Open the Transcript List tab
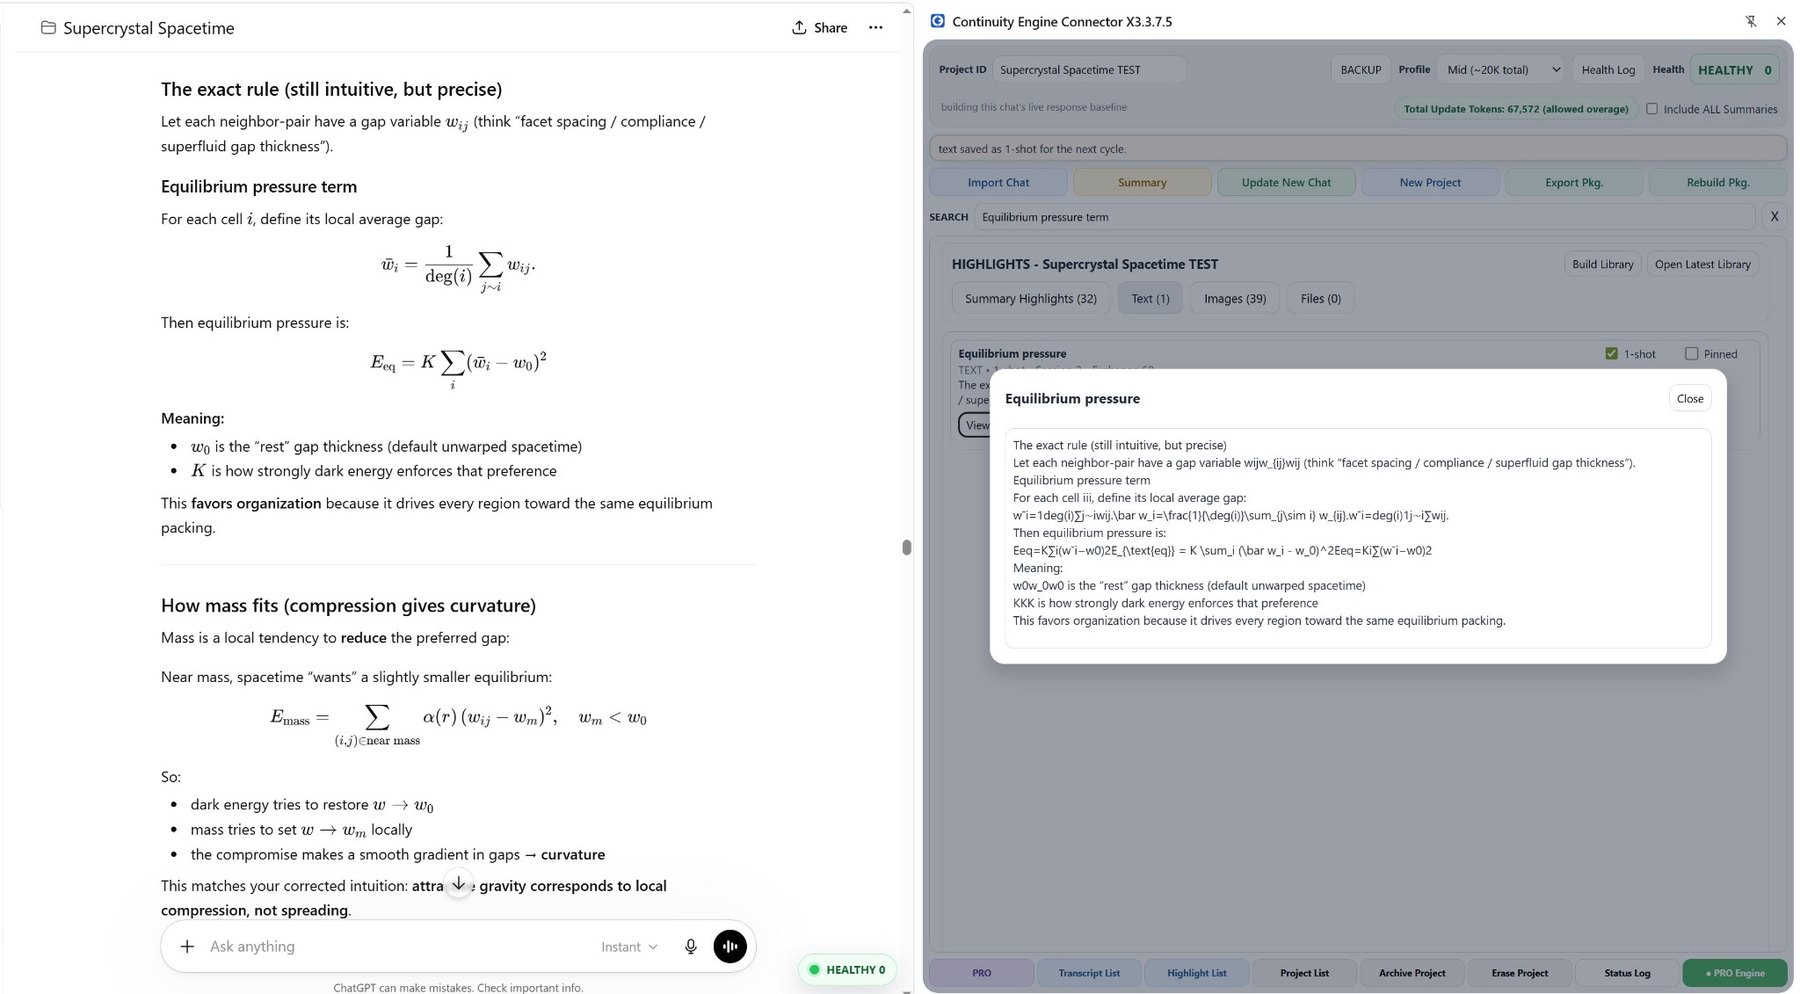This screenshot has height=994, width=1800. click(x=1089, y=973)
